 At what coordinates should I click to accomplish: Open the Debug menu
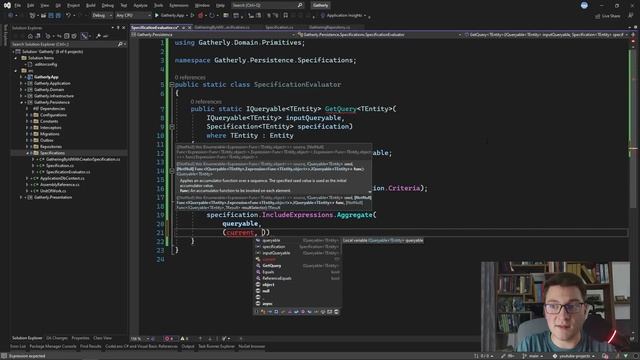click(108, 5)
